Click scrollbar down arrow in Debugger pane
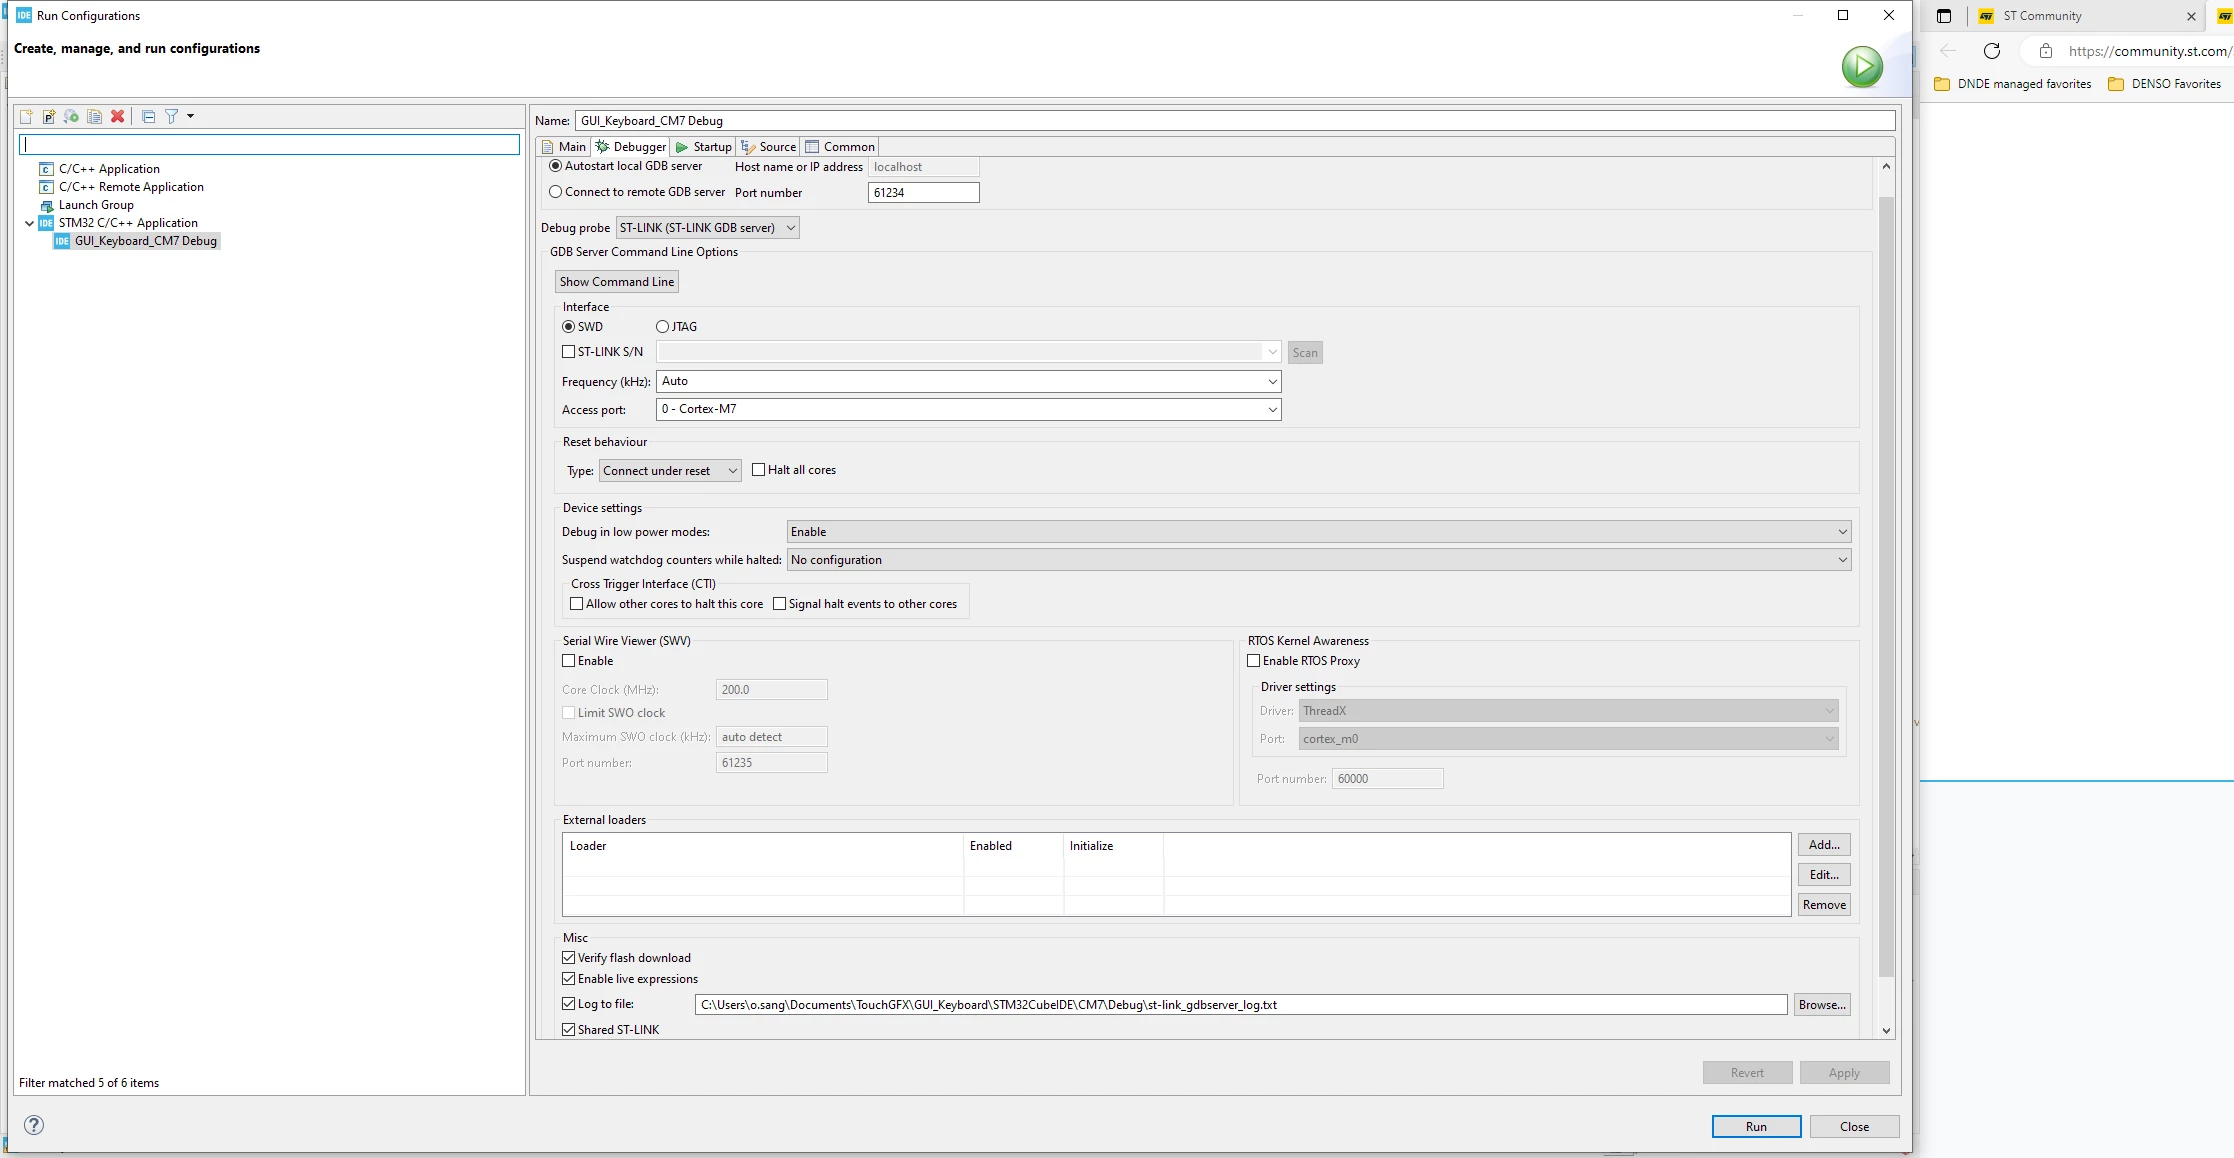Screen dimensions: 2234x1158 pyautogui.click(x=1886, y=1031)
